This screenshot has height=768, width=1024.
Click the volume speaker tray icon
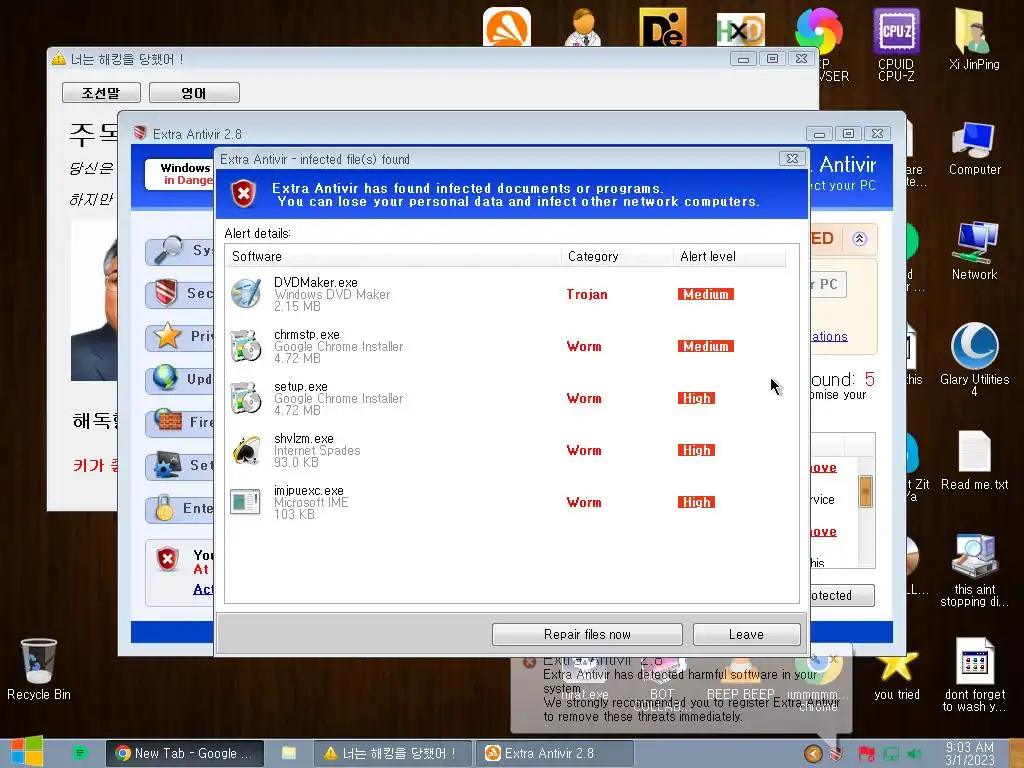(914, 754)
